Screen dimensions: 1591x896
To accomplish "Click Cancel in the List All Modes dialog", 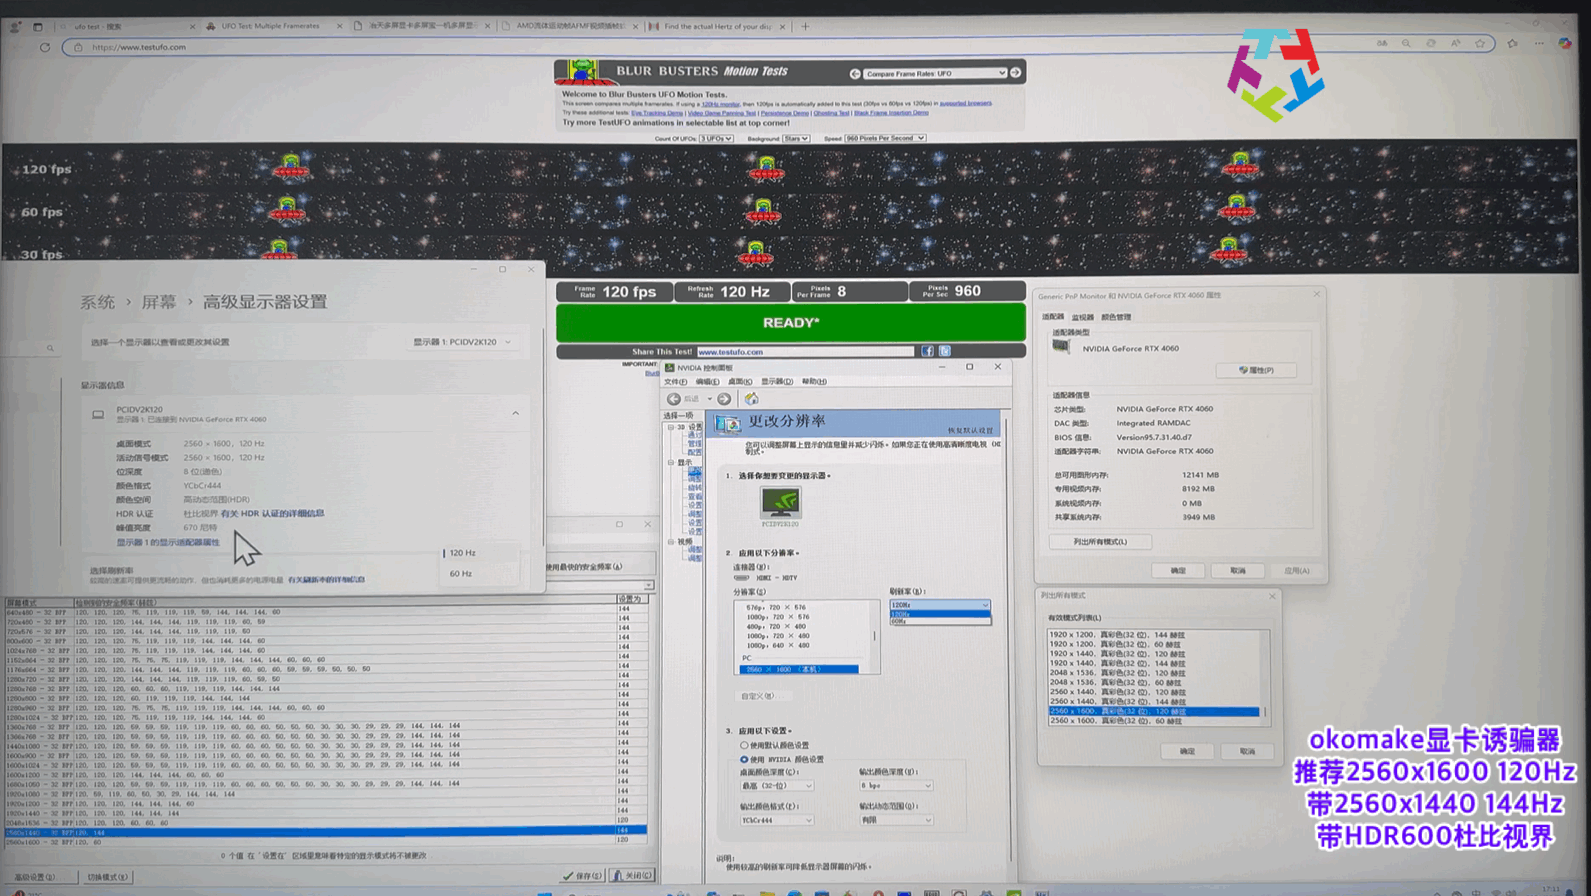I will click(1247, 751).
